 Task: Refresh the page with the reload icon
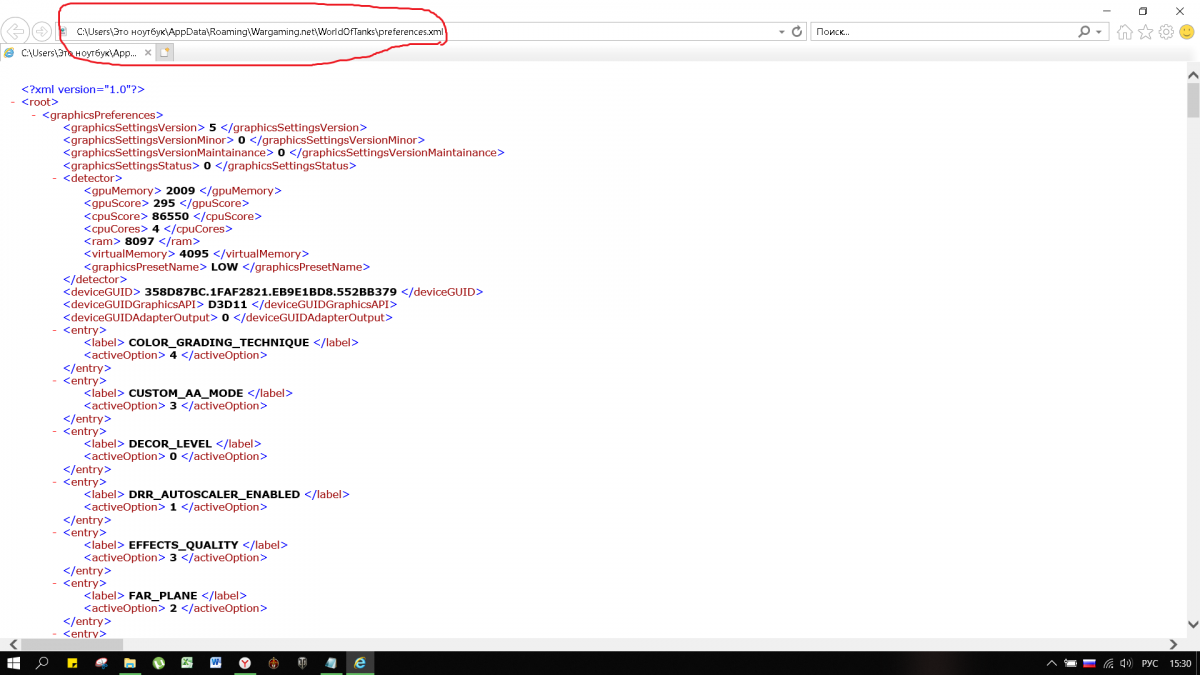click(x=797, y=32)
